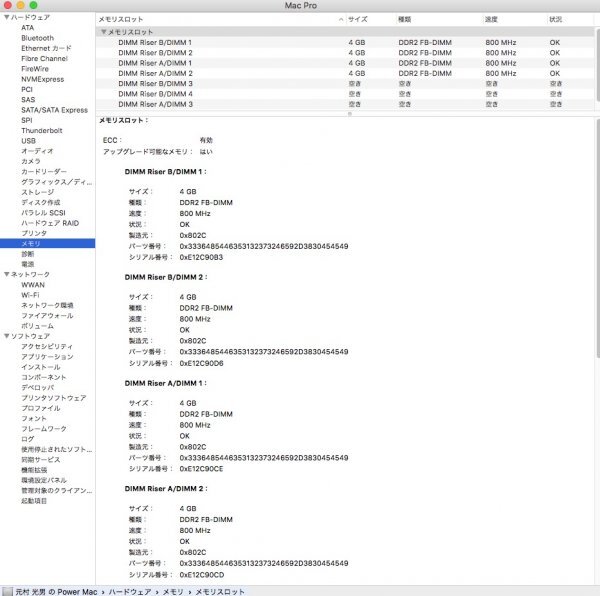This screenshot has height=596, width=600.
Task: Click serial number 0xE12C90CD
Action: (202, 575)
